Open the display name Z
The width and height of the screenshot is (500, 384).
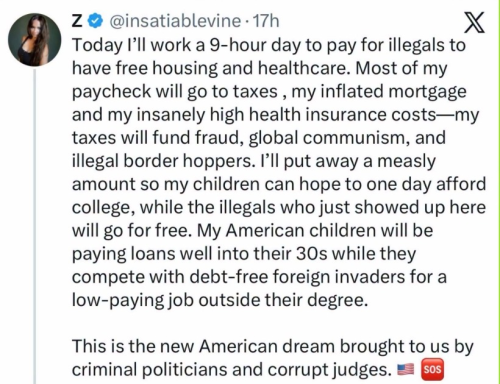click(77, 21)
